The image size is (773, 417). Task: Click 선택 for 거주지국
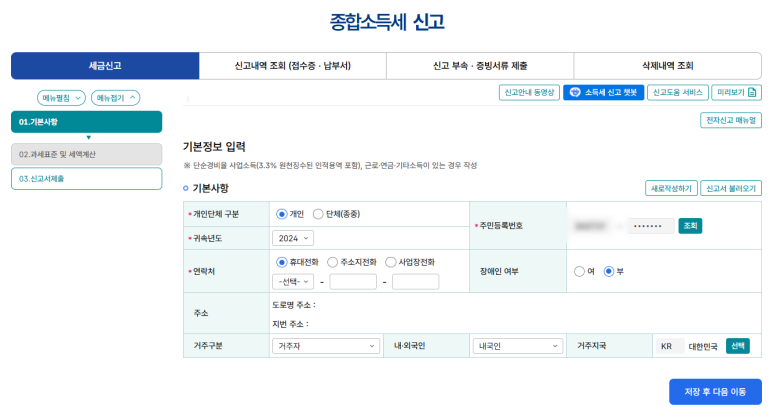point(738,346)
